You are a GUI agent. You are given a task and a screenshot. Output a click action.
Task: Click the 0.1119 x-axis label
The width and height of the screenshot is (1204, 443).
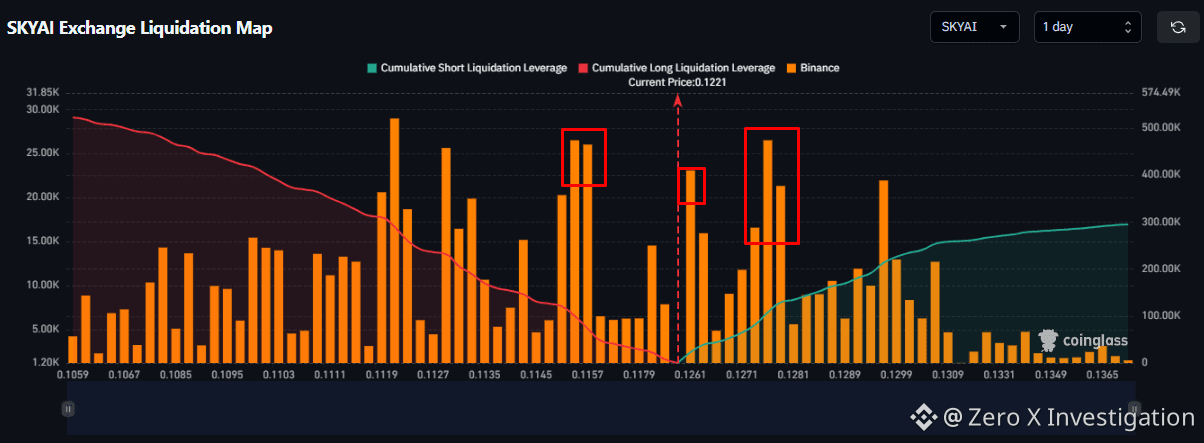point(382,375)
